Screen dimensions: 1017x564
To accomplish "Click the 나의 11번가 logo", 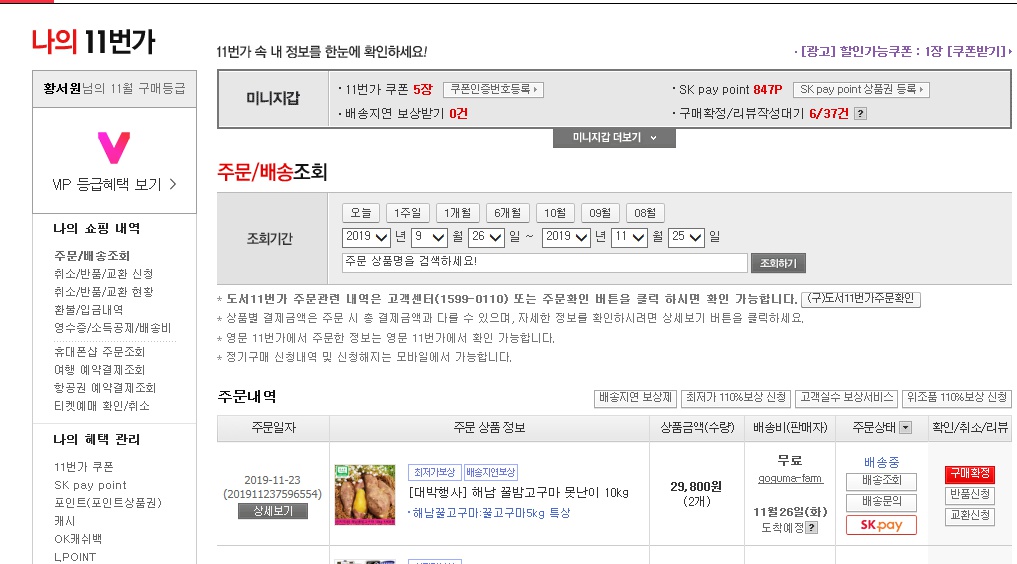I will point(93,41).
